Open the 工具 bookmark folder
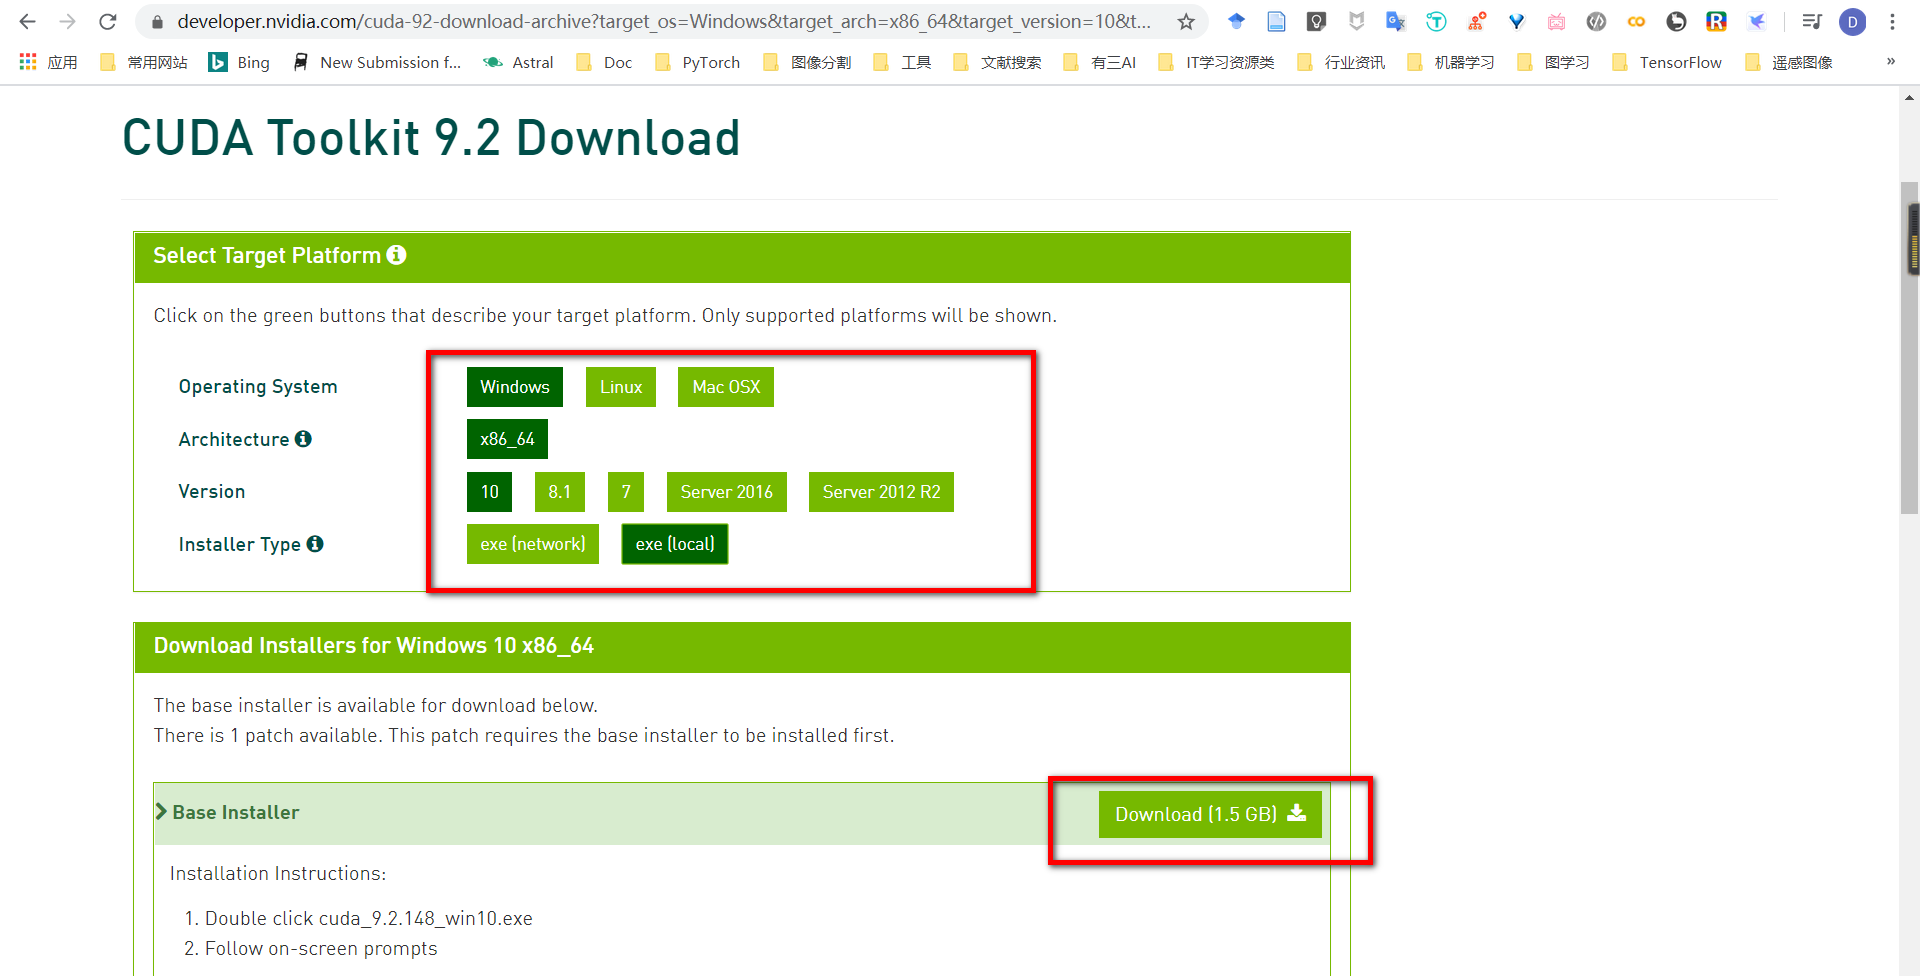Viewport: 1920px width, 976px height. pyautogui.click(x=902, y=62)
